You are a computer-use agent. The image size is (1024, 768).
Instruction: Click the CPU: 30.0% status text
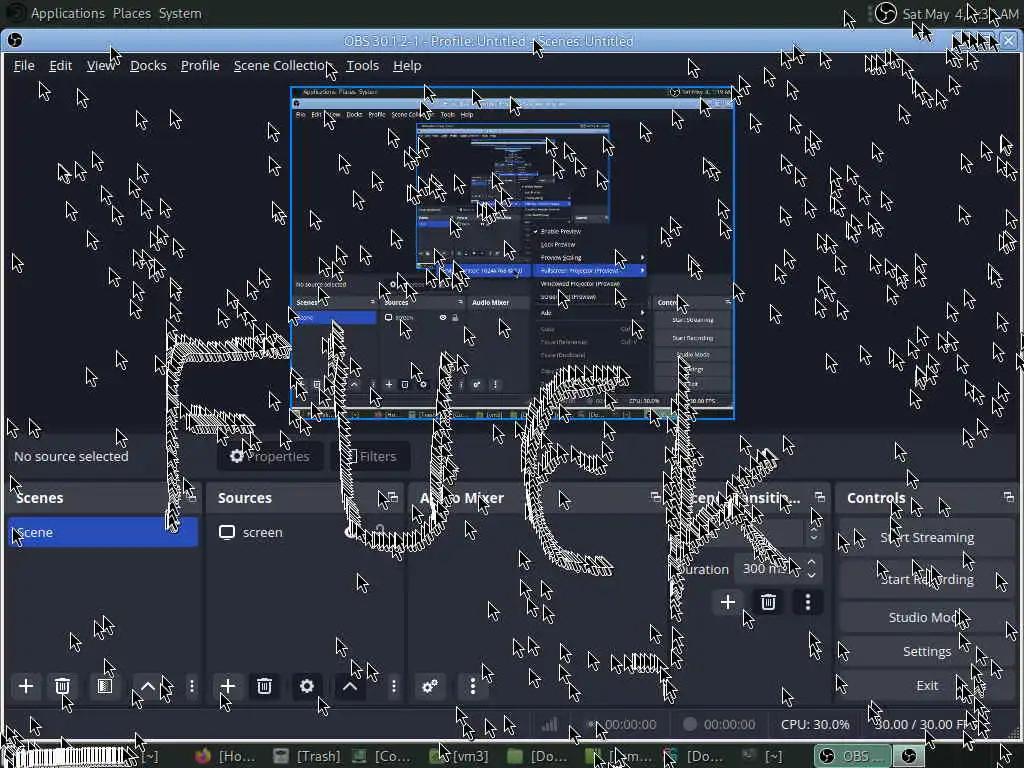click(815, 724)
